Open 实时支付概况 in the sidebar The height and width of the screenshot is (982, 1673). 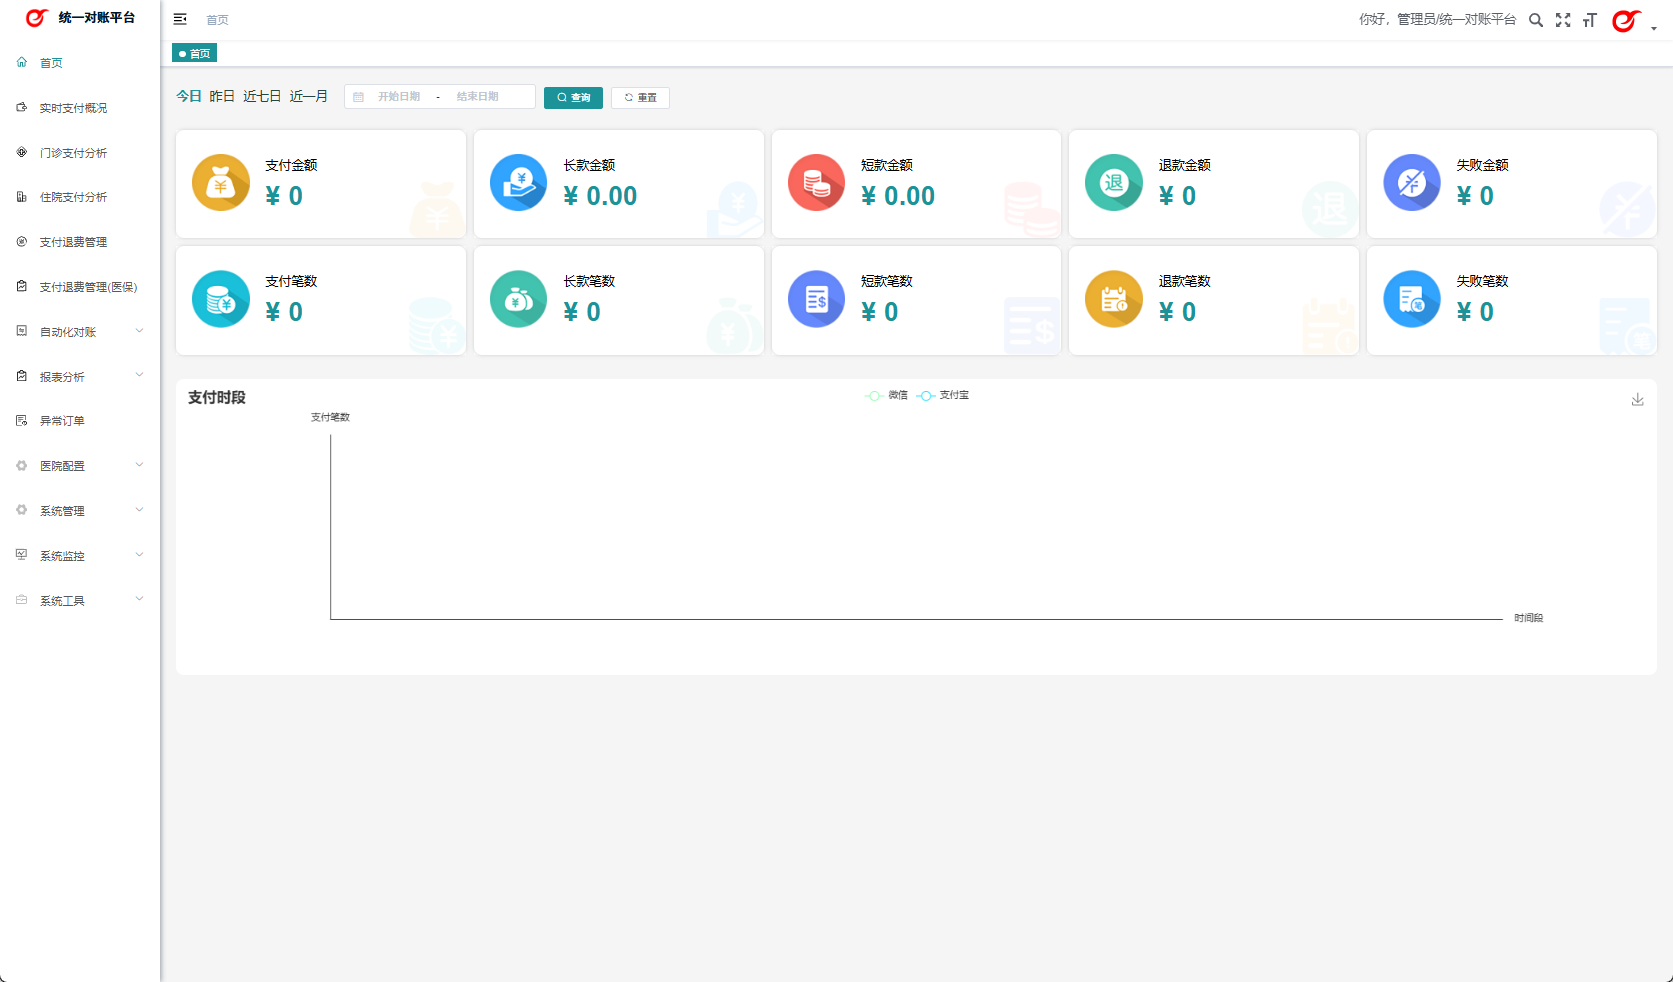tap(73, 108)
